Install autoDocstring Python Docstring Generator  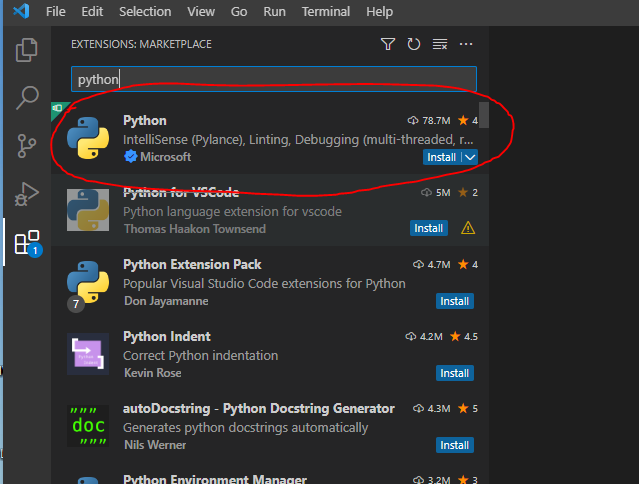tap(455, 445)
